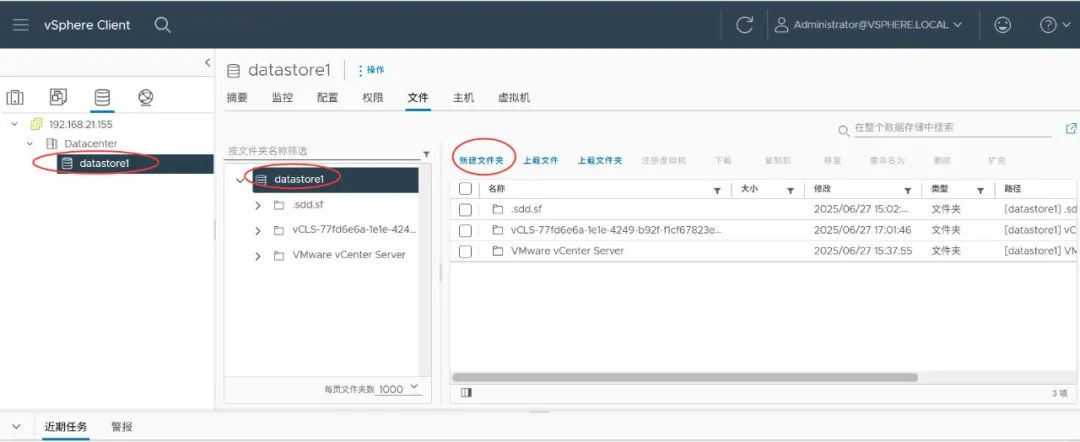Open the column chooser icon below table
Viewport: 1080px width, 442px height.
point(466,392)
